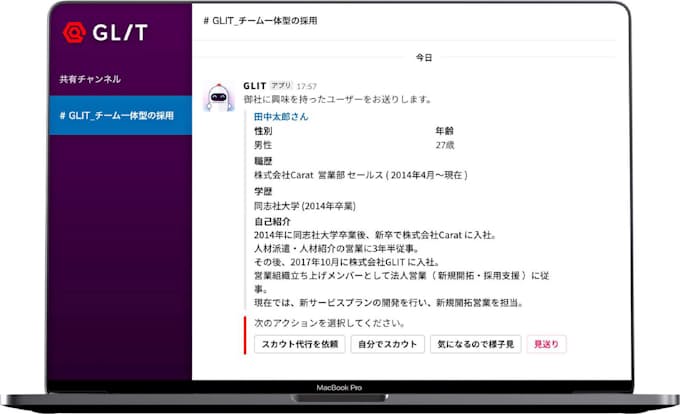Open 田中太郎さん candidate profile link
This screenshot has height=414, width=680.
click(x=281, y=116)
